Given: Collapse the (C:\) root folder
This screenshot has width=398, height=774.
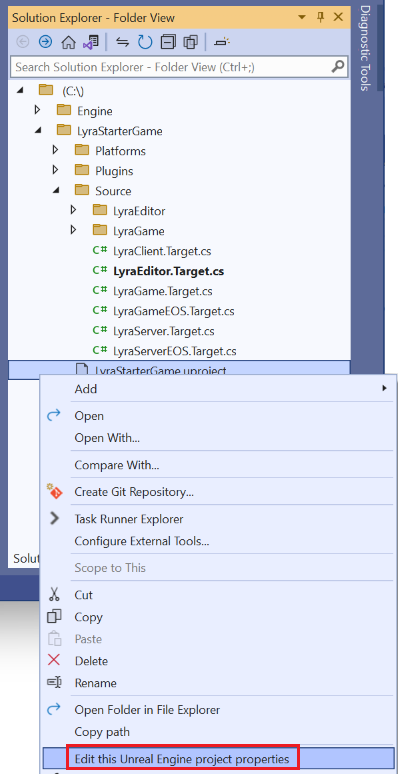Looking at the screenshot, I should (20, 90).
